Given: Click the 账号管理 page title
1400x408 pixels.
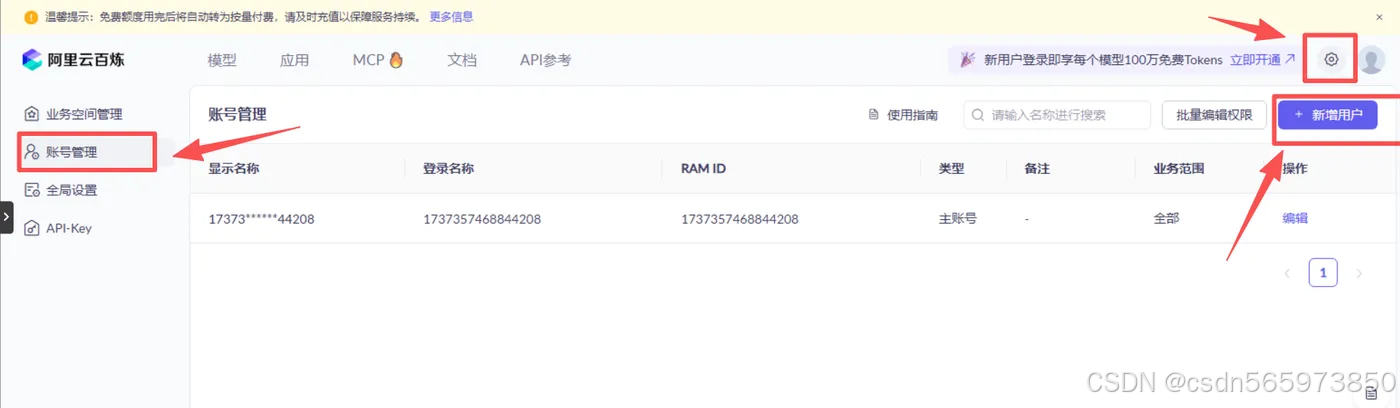Looking at the screenshot, I should pyautogui.click(x=237, y=114).
